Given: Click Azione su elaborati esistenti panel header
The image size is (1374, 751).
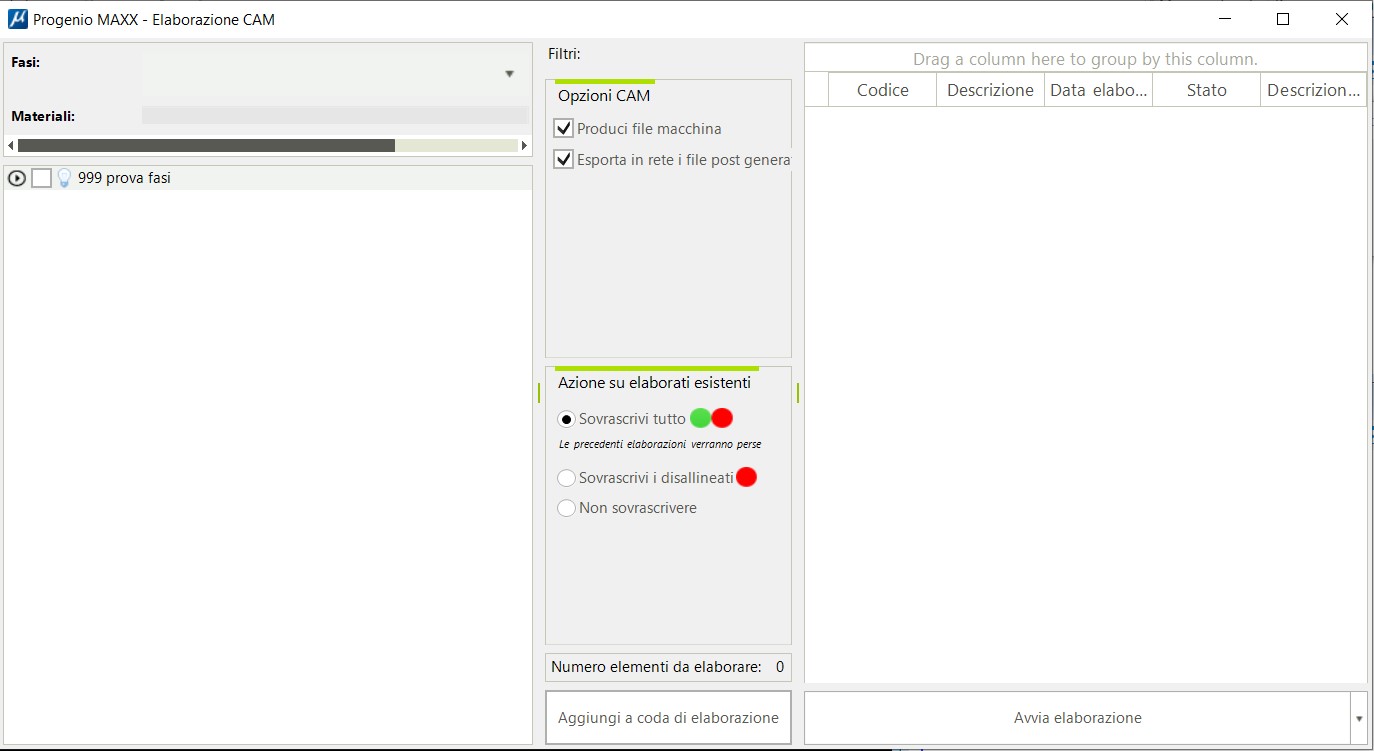Looking at the screenshot, I should point(654,383).
